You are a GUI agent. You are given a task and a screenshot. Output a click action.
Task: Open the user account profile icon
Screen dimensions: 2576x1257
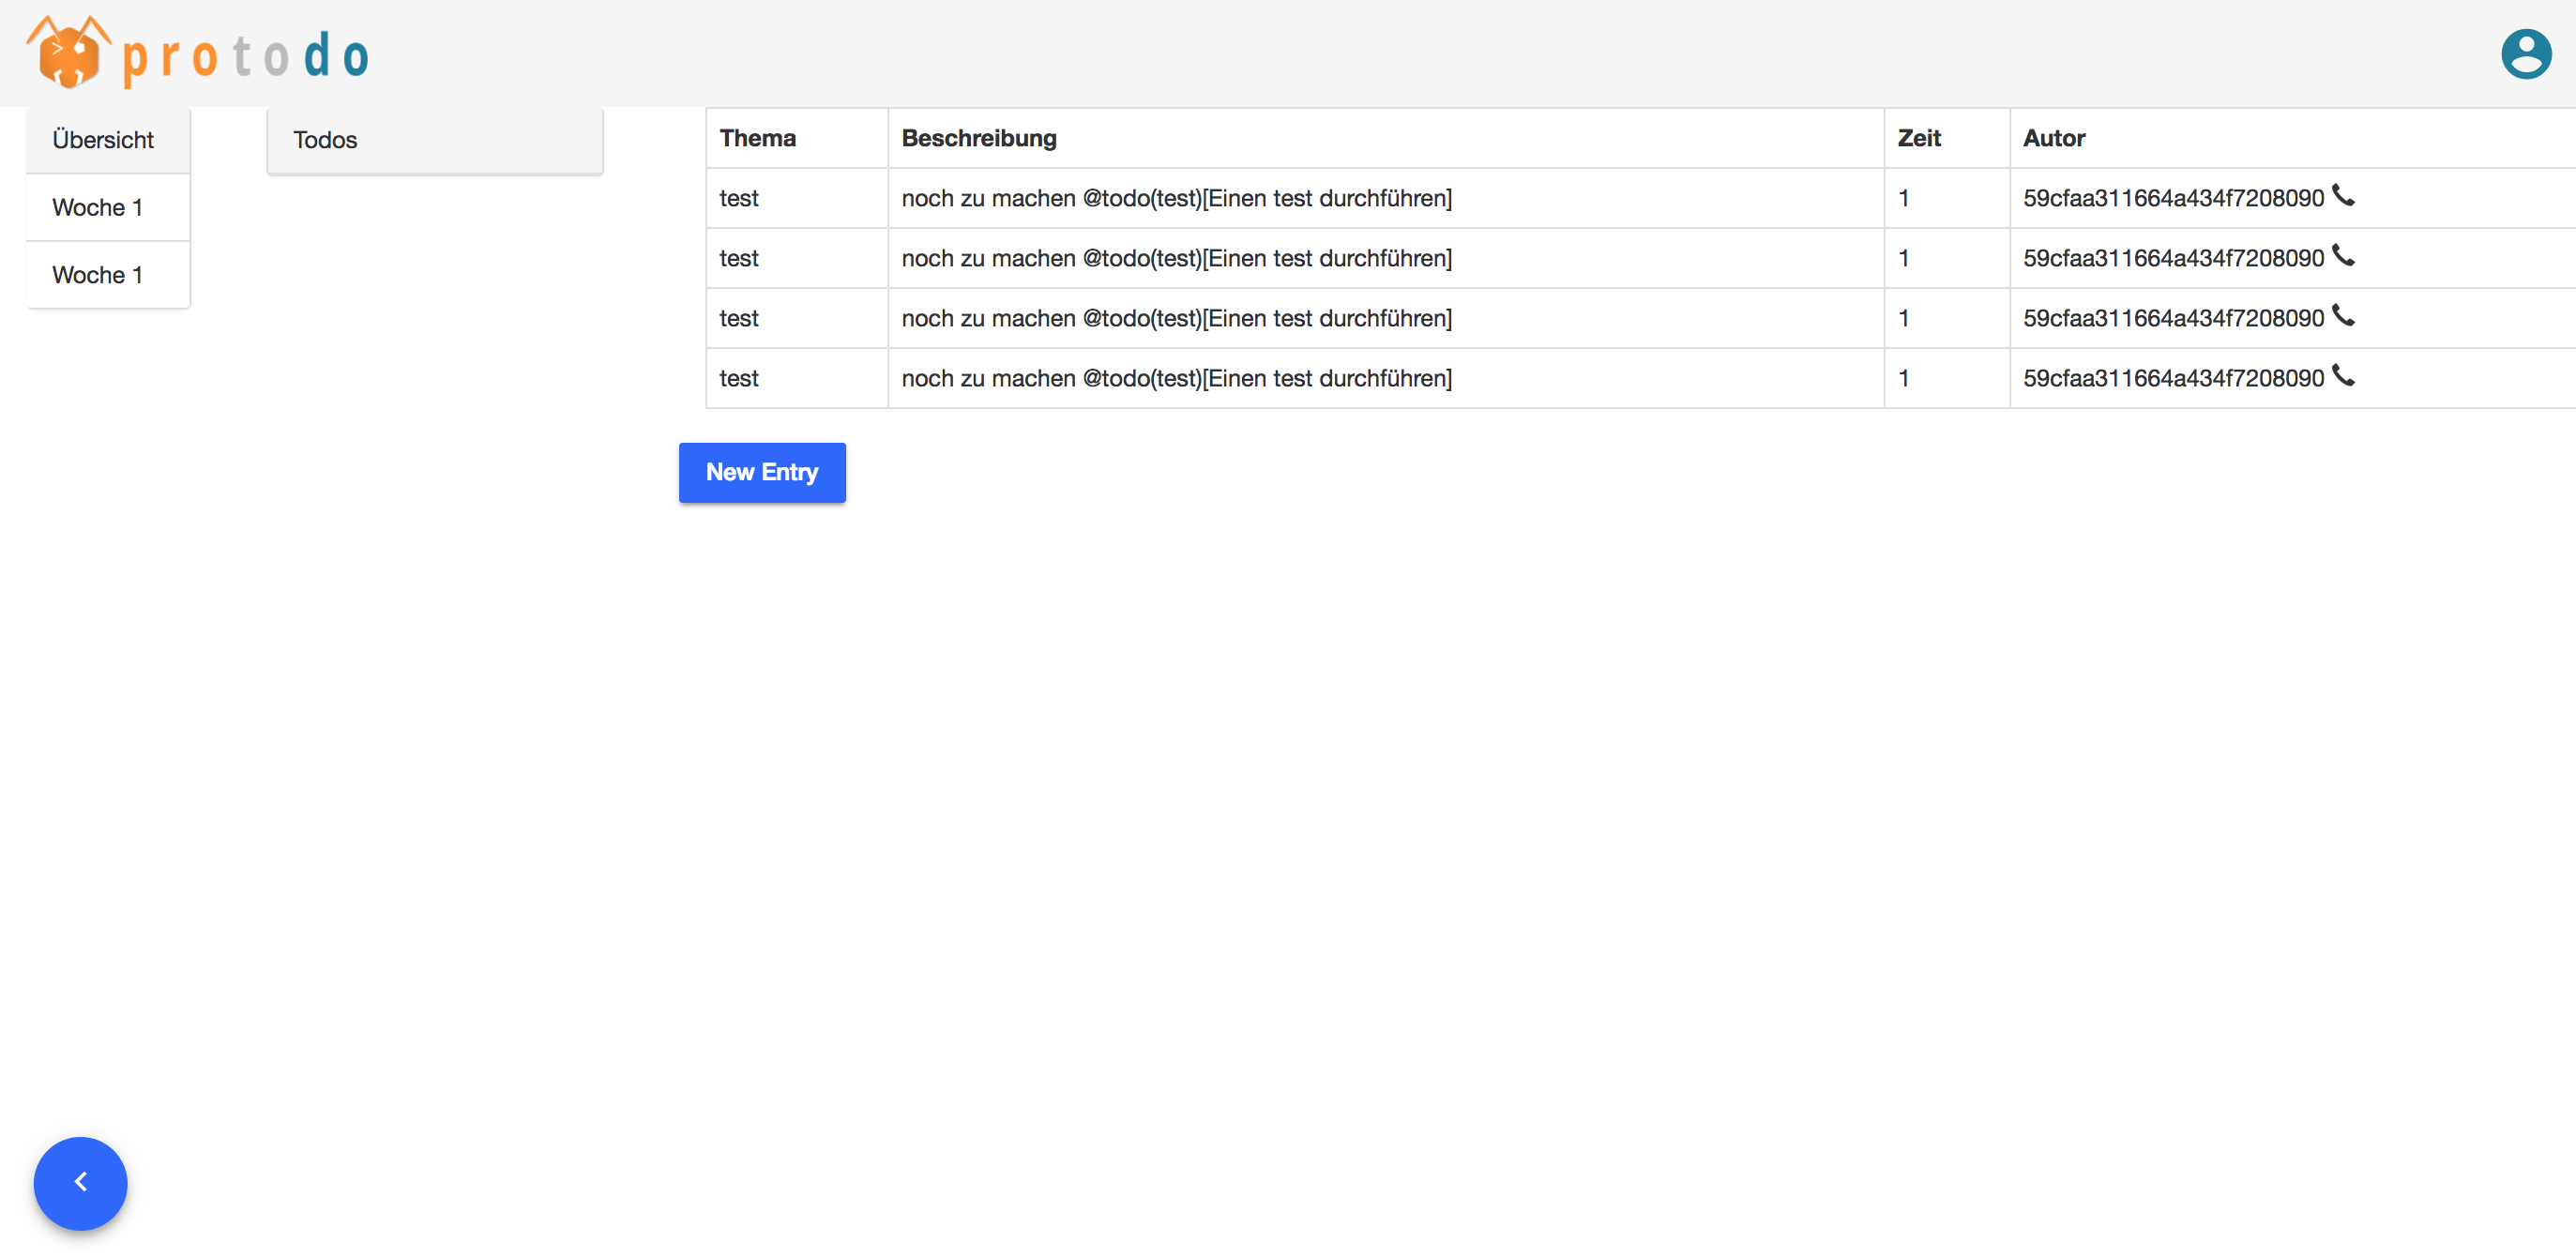pos(2525,53)
